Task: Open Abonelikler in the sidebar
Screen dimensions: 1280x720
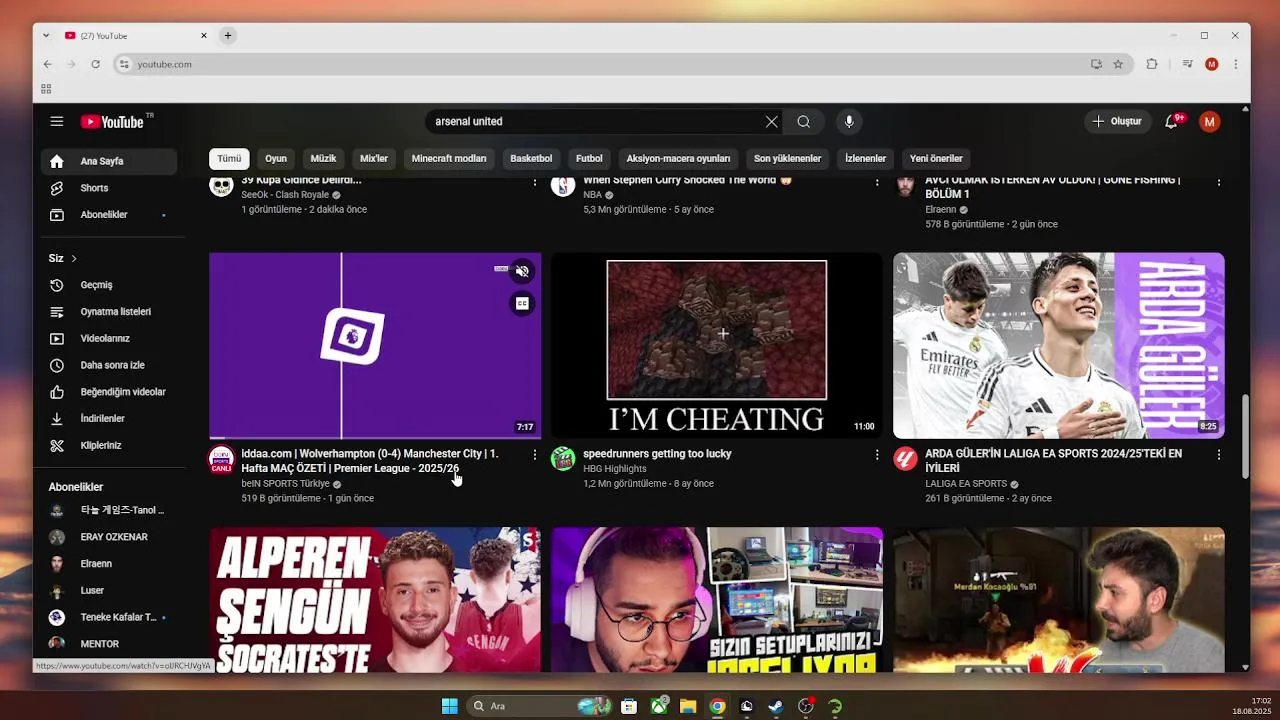Action: 109,215
